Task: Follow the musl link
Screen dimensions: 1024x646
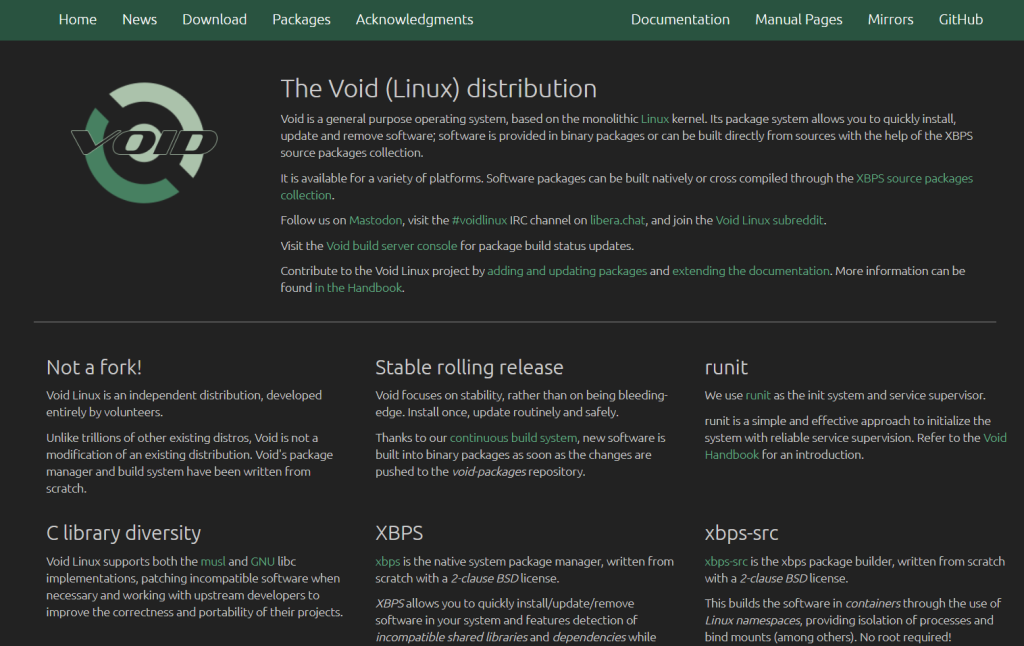Action: pyautogui.click(x=213, y=561)
